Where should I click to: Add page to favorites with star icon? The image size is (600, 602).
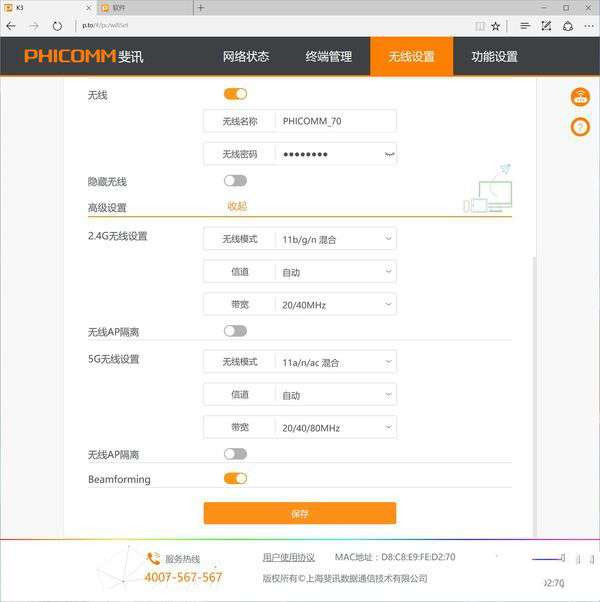click(x=496, y=26)
